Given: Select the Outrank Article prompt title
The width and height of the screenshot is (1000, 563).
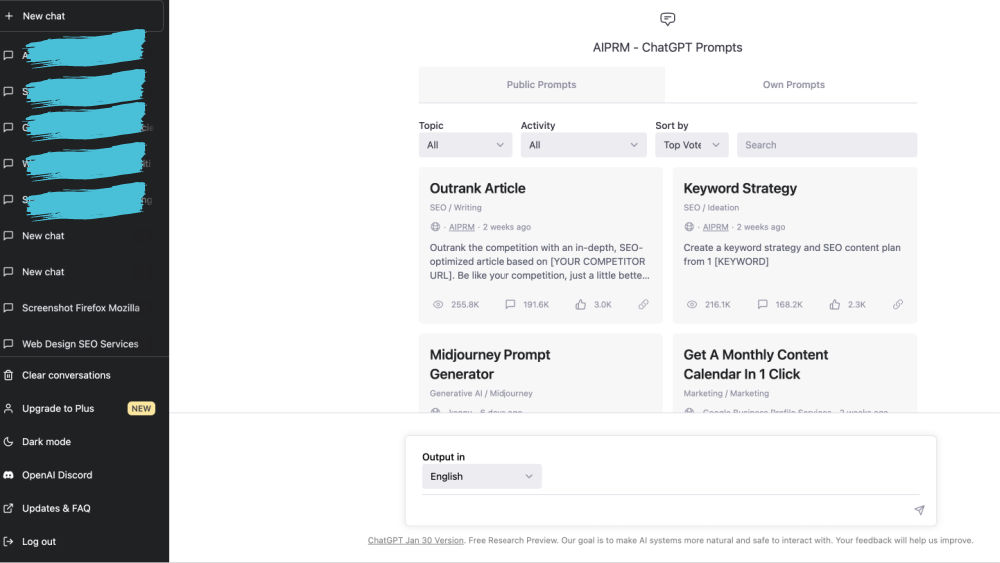Looking at the screenshot, I should pos(478,188).
